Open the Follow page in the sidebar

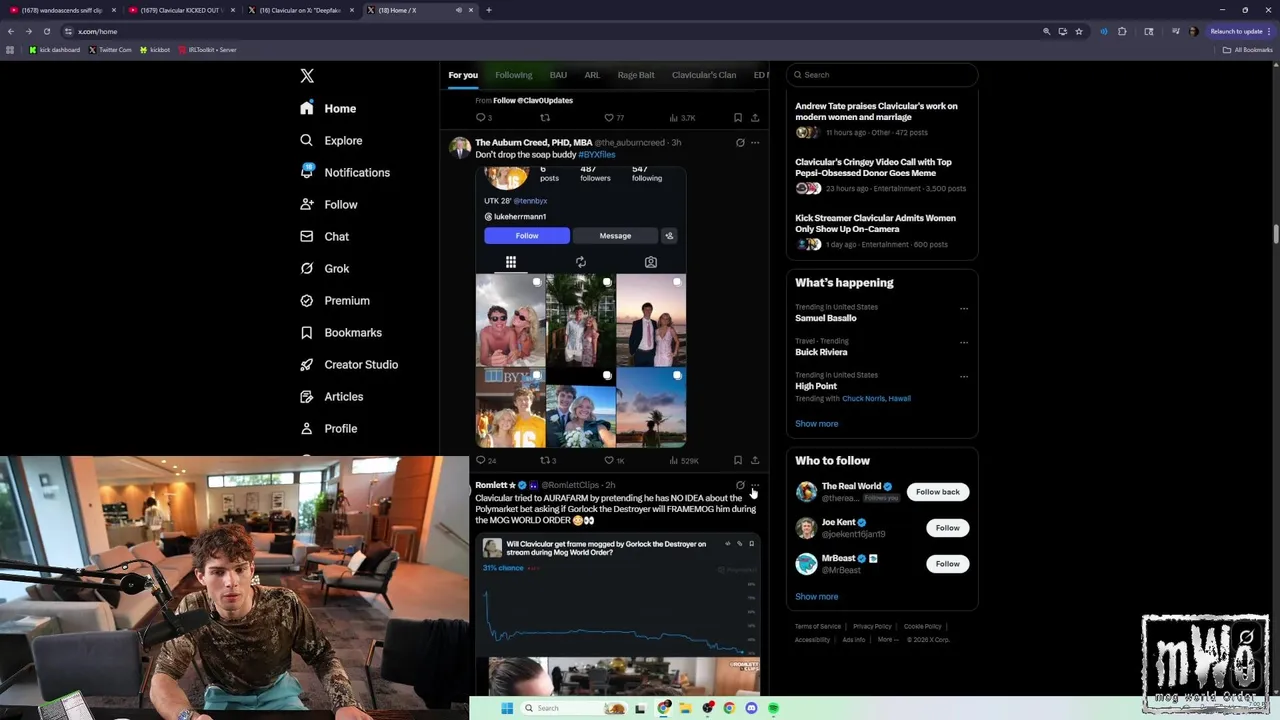pos(328,204)
